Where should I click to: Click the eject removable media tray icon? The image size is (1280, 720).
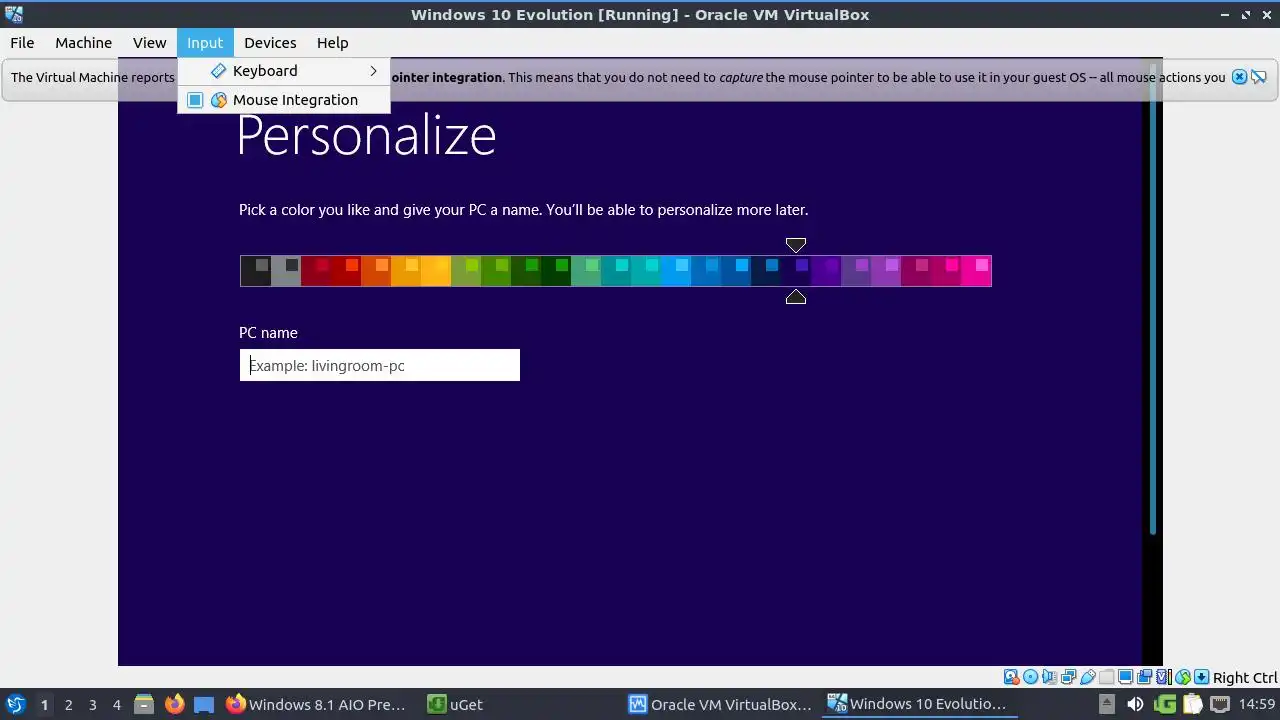(x=1107, y=704)
